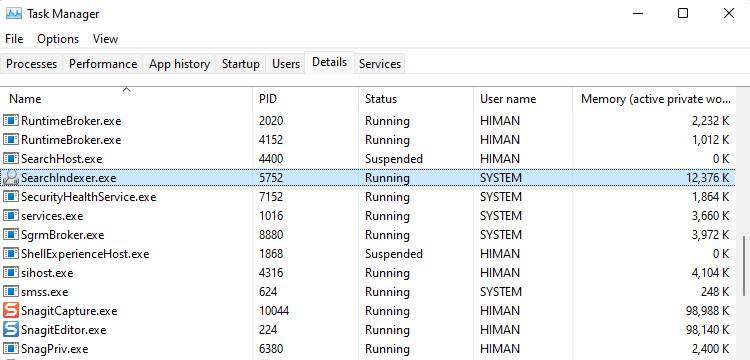Click the Task Manager title bar icon
The height and width of the screenshot is (360, 750).
pyautogui.click(x=13, y=13)
